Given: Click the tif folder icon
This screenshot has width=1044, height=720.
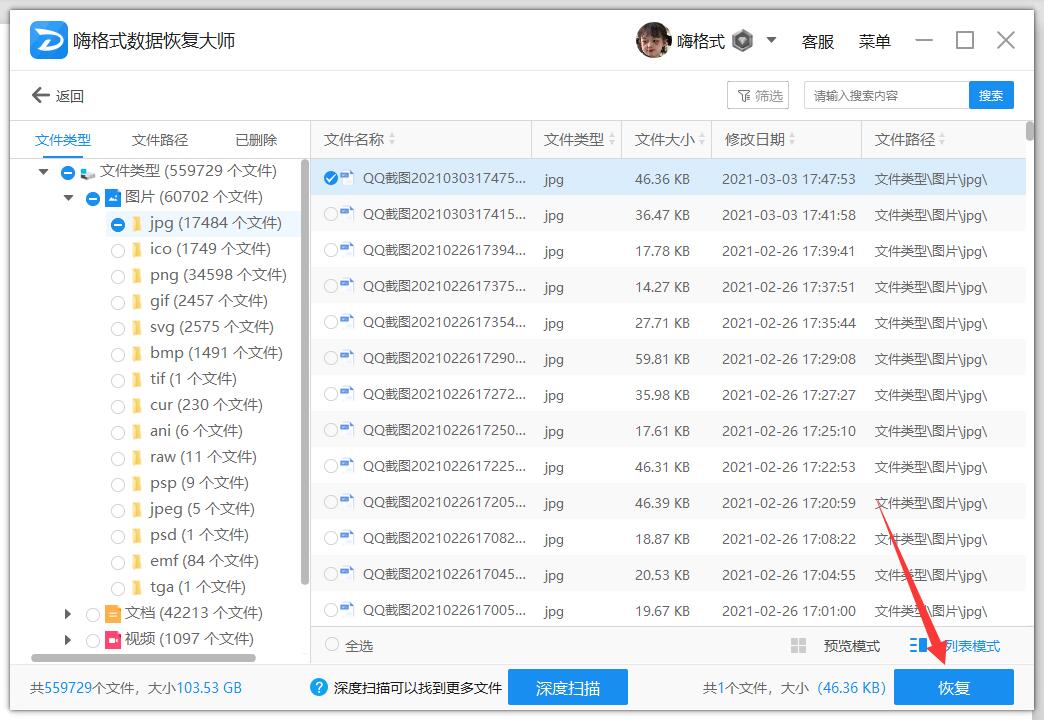Looking at the screenshot, I should click(x=136, y=380).
